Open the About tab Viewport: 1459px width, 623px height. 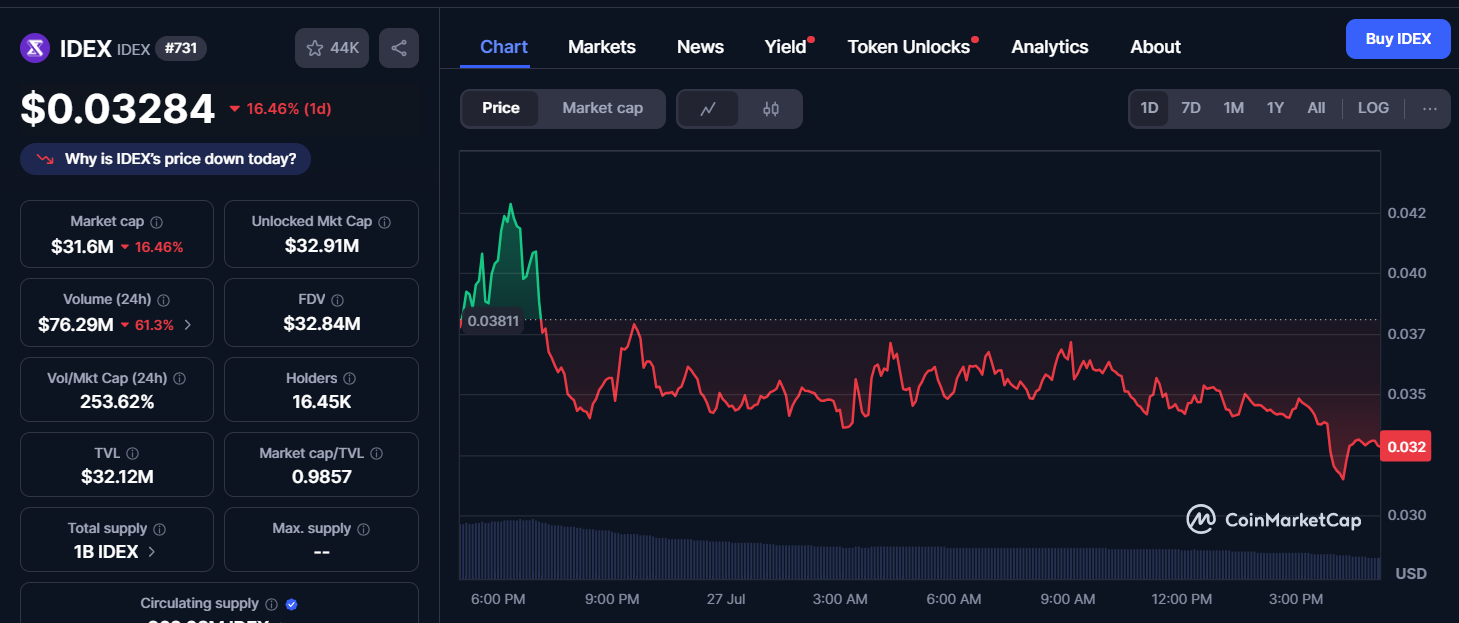[x=1156, y=47]
